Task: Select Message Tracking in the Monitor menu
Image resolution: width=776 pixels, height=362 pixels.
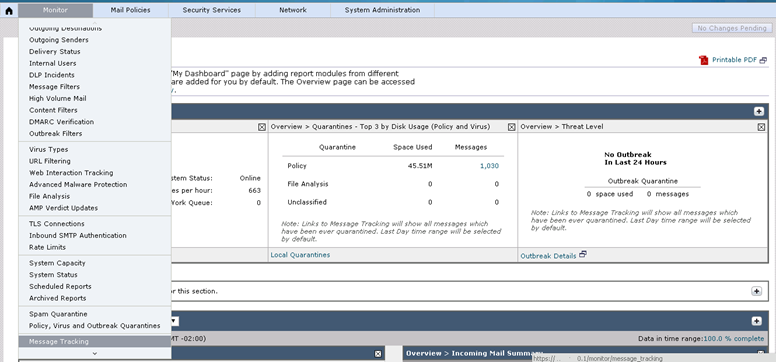Action: 95,342
